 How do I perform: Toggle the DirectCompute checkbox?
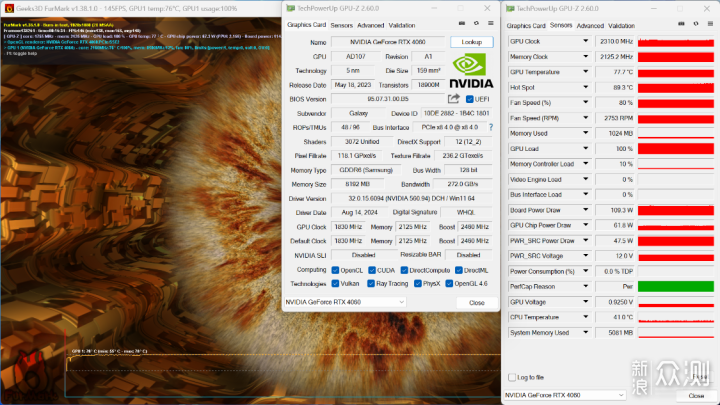pos(404,270)
